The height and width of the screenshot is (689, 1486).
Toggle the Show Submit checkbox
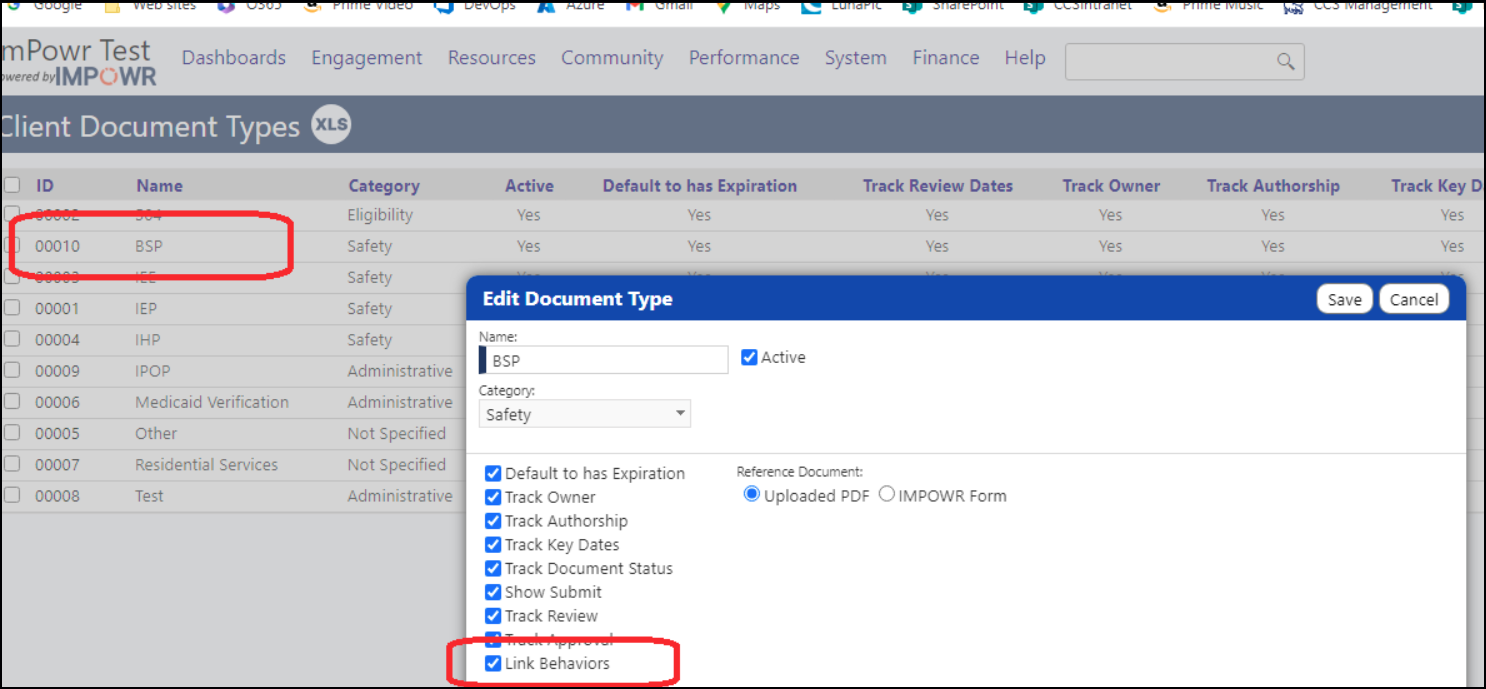coord(493,592)
